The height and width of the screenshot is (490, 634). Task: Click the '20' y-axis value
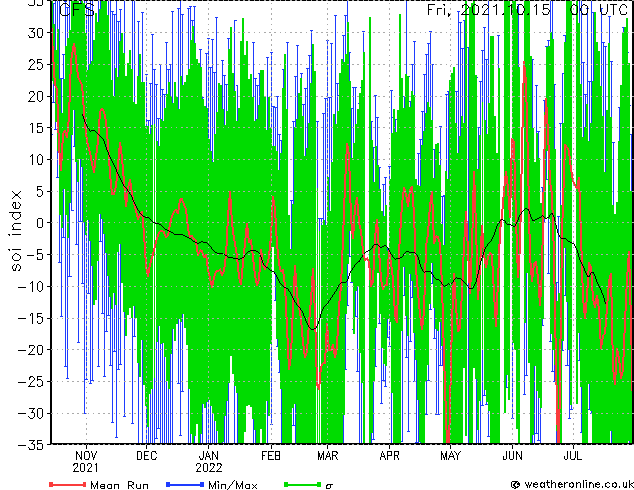[35, 96]
